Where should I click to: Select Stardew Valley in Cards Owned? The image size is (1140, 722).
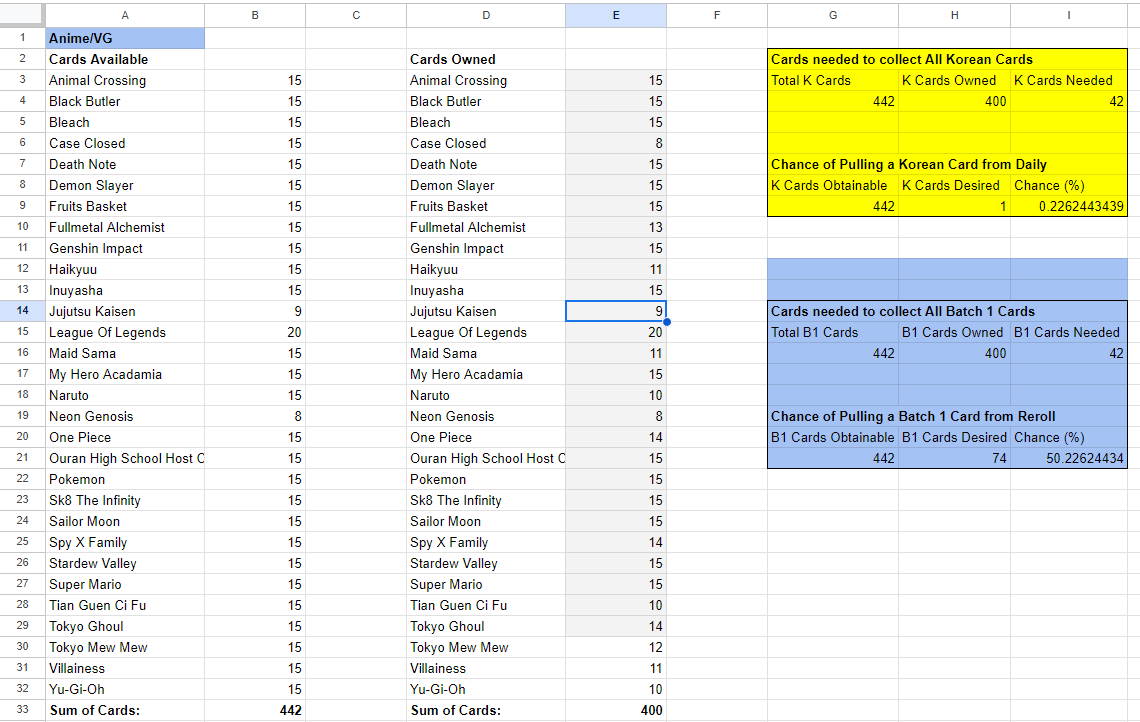486,564
